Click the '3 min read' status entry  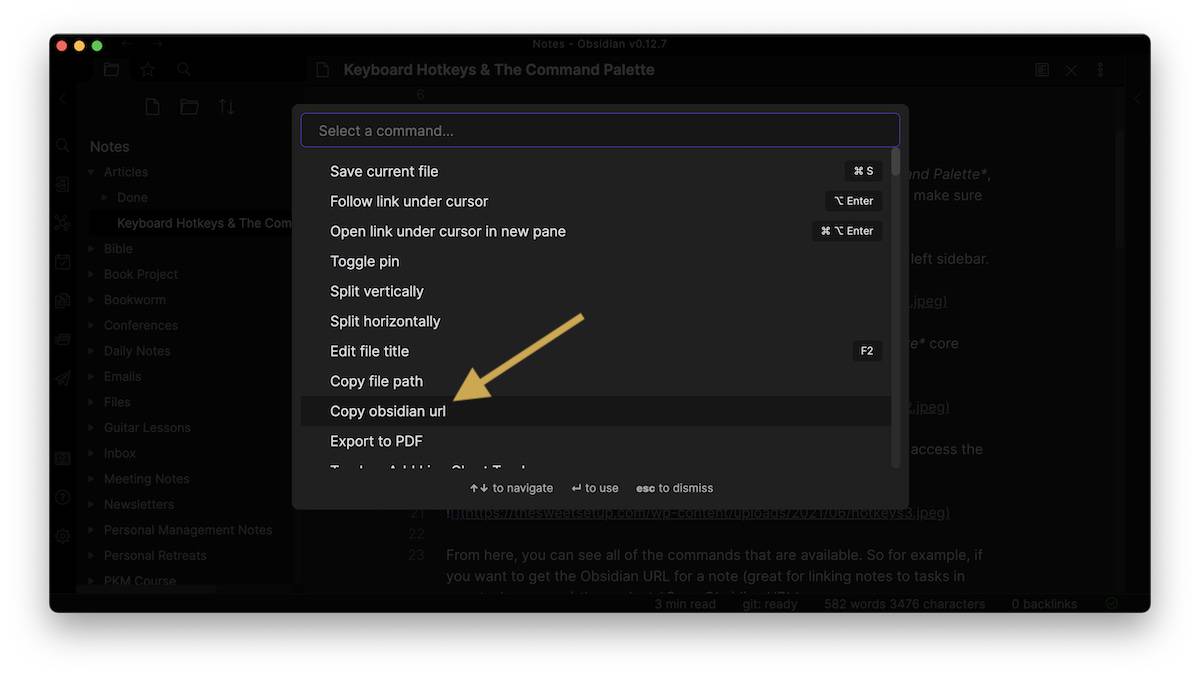tap(686, 604)
